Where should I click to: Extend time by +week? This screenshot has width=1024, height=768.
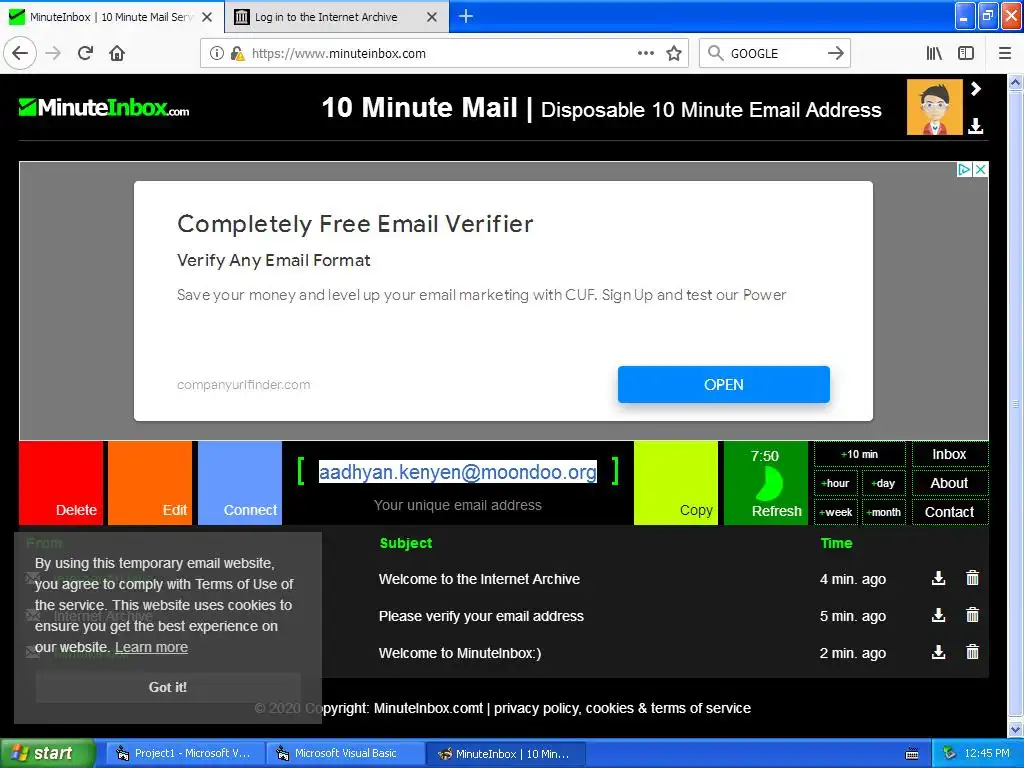coord(836,512)
